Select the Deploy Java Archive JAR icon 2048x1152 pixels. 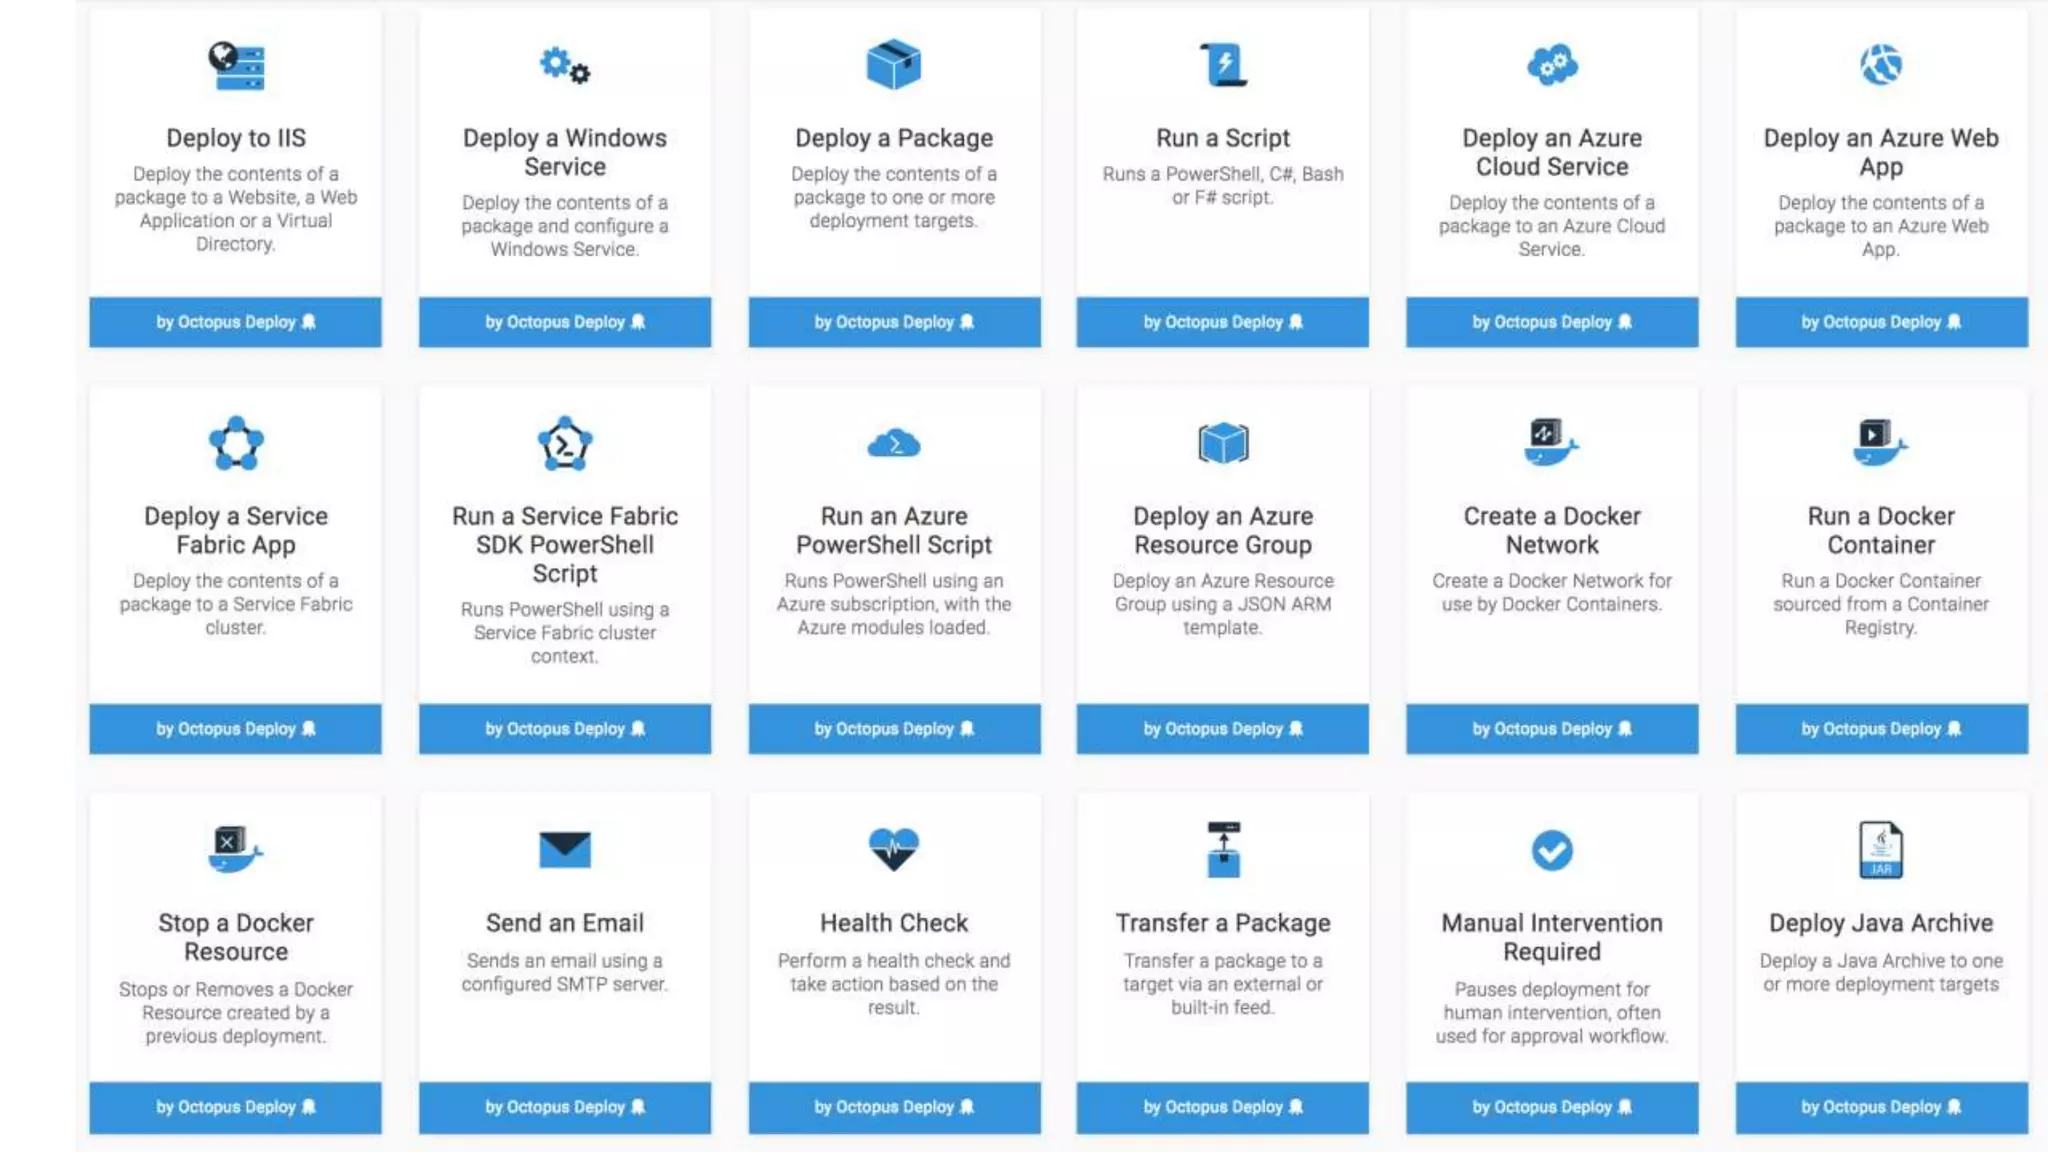1881,850
